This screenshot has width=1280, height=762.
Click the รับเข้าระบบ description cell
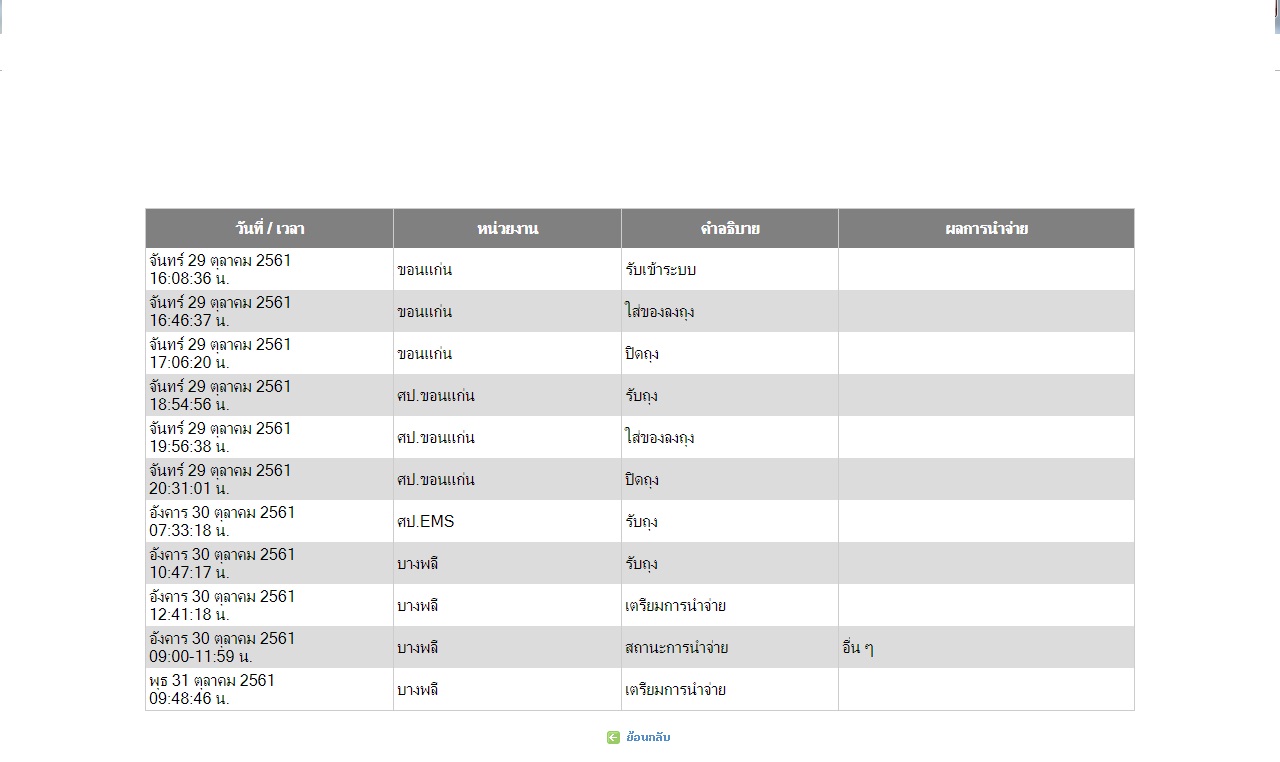click(730, 269)
